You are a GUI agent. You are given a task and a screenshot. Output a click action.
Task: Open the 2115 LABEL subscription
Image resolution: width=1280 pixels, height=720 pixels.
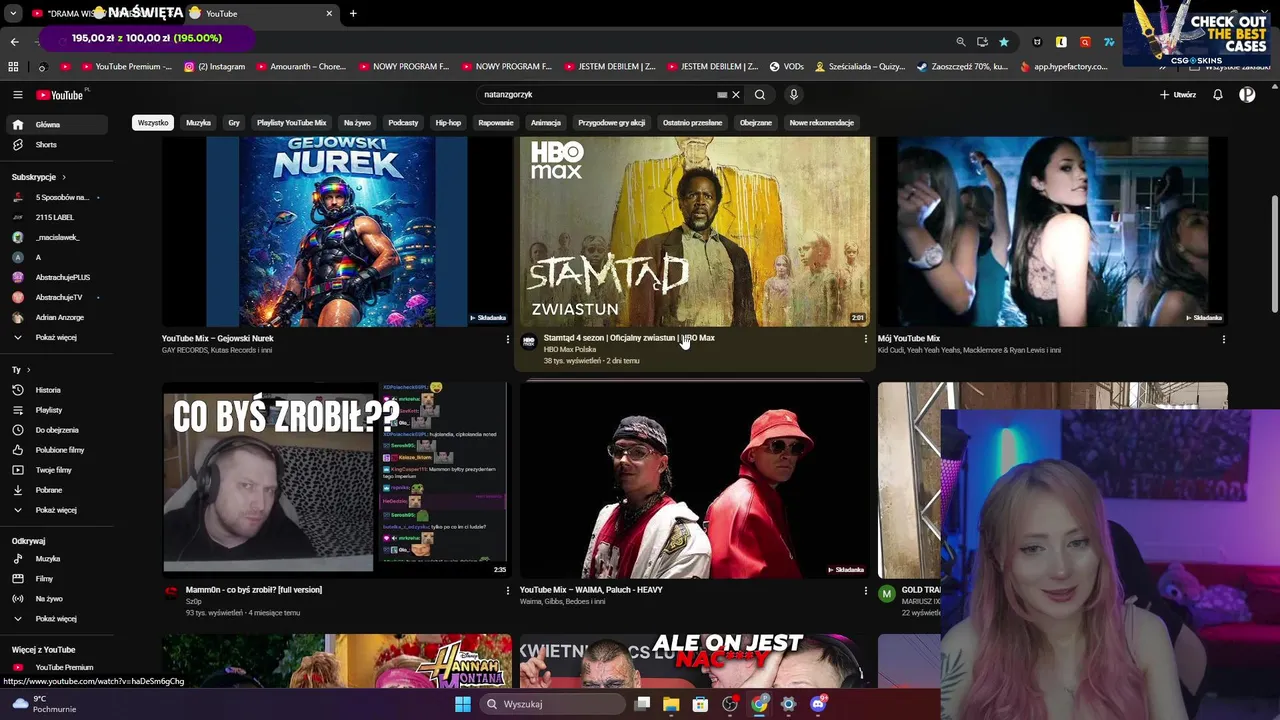[55, 217]
